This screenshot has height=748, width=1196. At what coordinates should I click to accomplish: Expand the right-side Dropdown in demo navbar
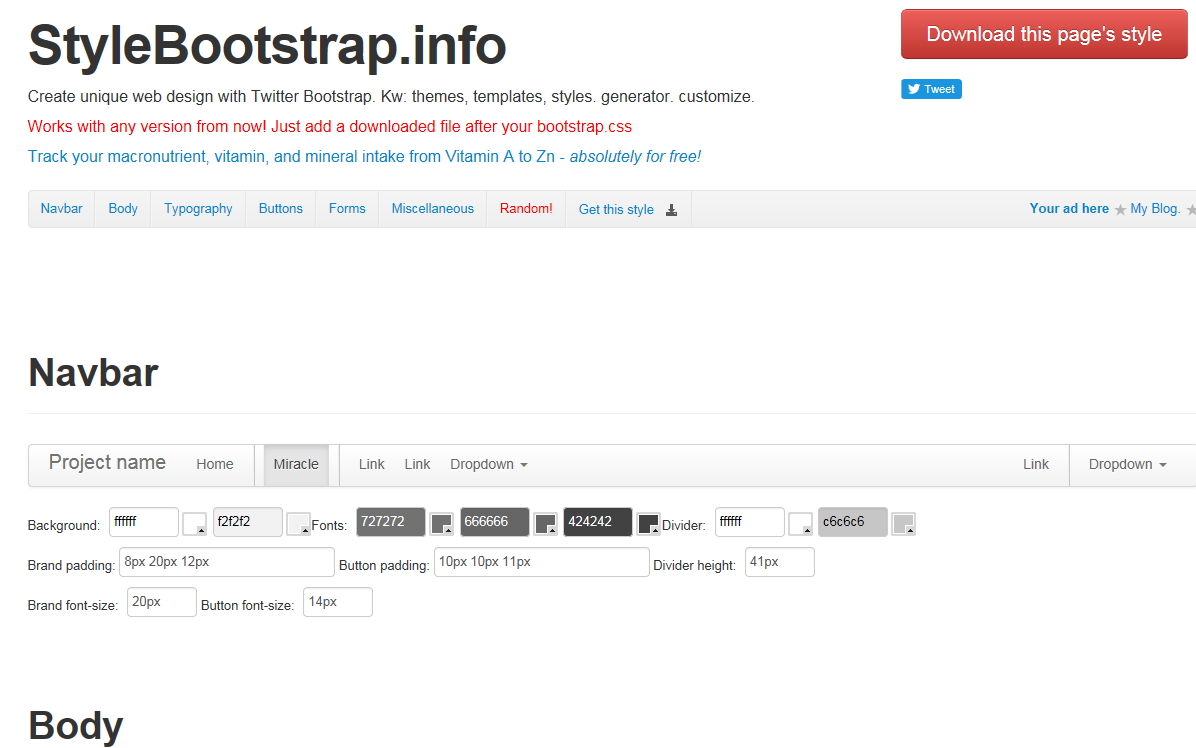coord(1127,464)
